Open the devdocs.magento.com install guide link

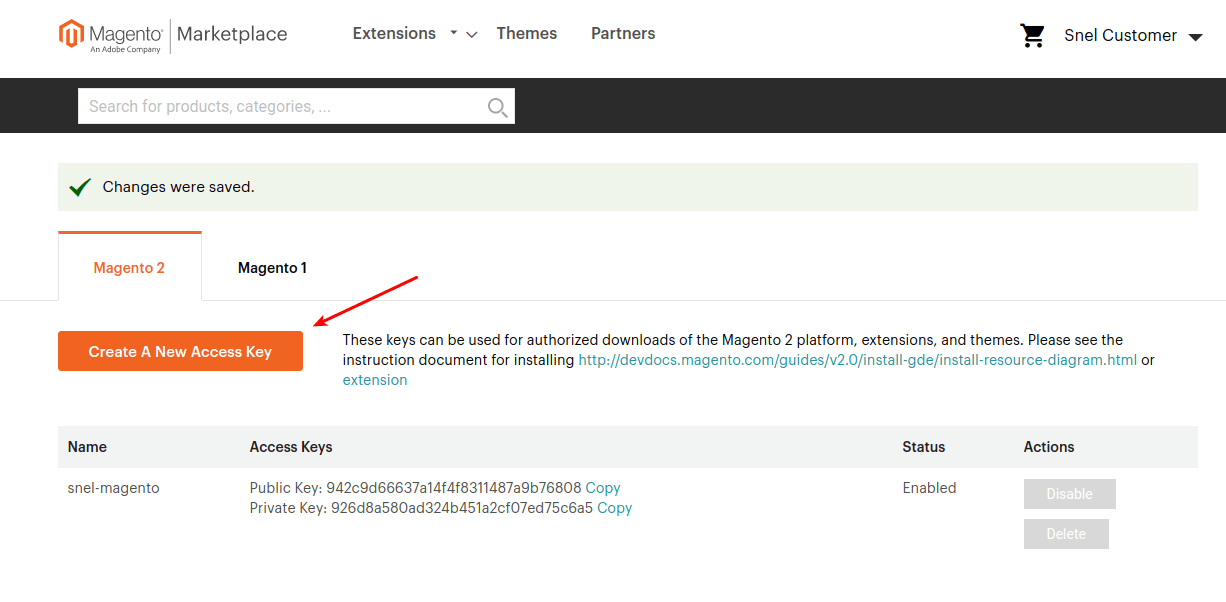click(857, 360)
